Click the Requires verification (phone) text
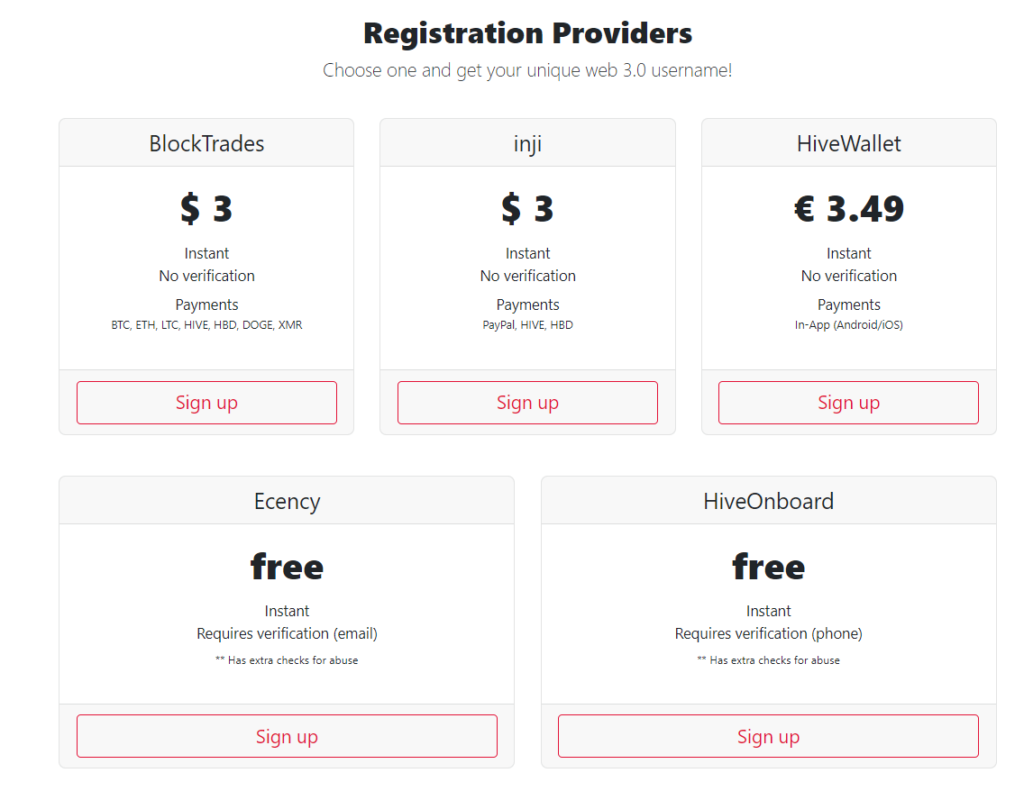The height and width of the screenshot is (791, 1024). [768, 633]
